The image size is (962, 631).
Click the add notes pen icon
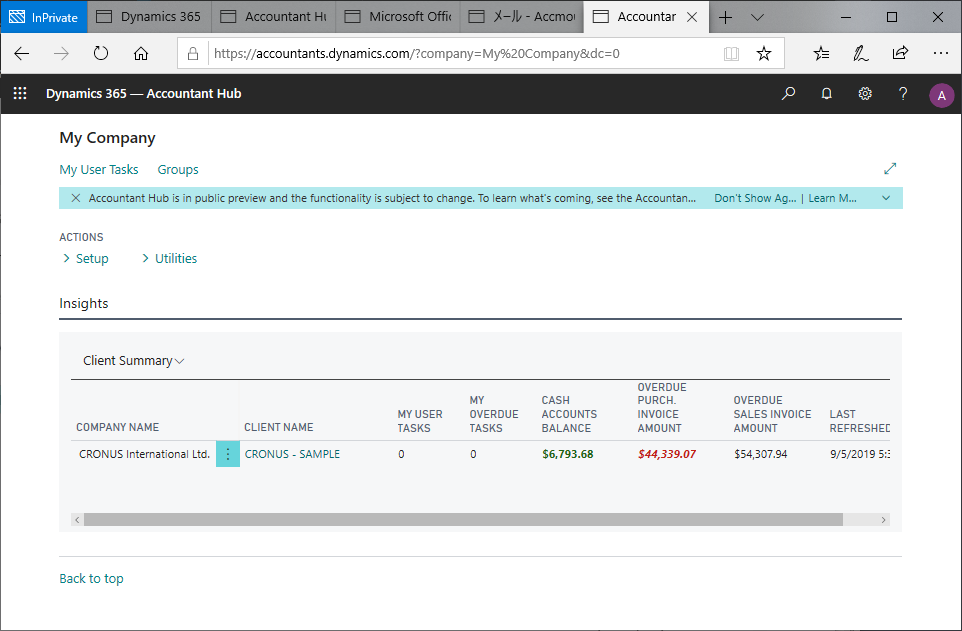coord(861,53)
